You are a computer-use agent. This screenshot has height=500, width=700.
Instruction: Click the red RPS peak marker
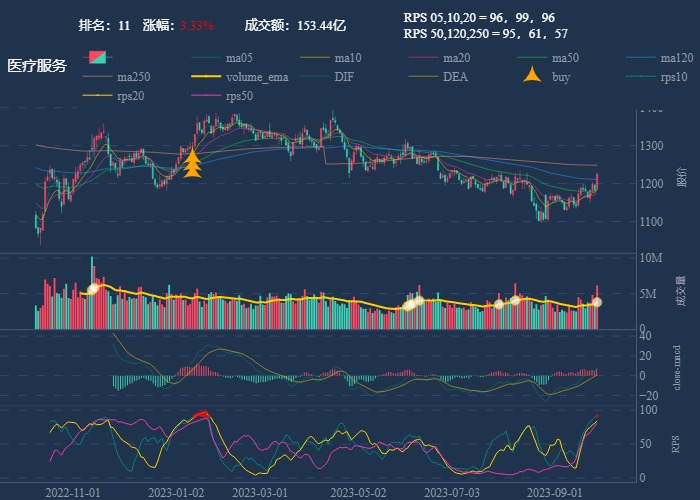click(x=200, y=414)
